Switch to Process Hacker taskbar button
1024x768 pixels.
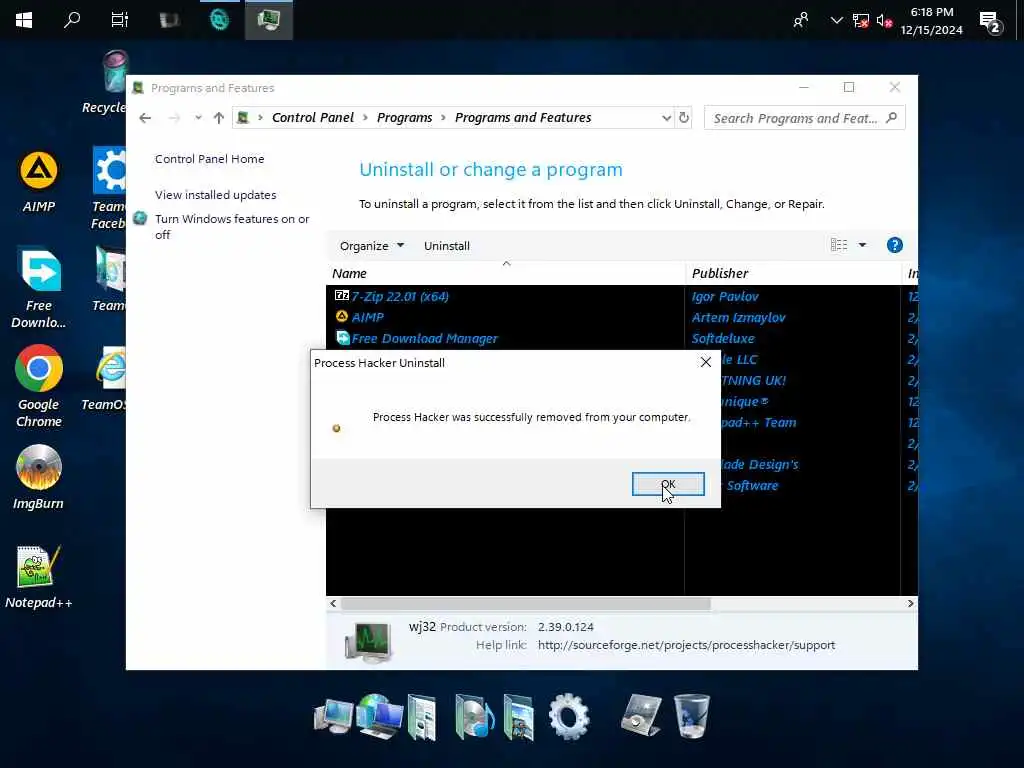[268, 20]
